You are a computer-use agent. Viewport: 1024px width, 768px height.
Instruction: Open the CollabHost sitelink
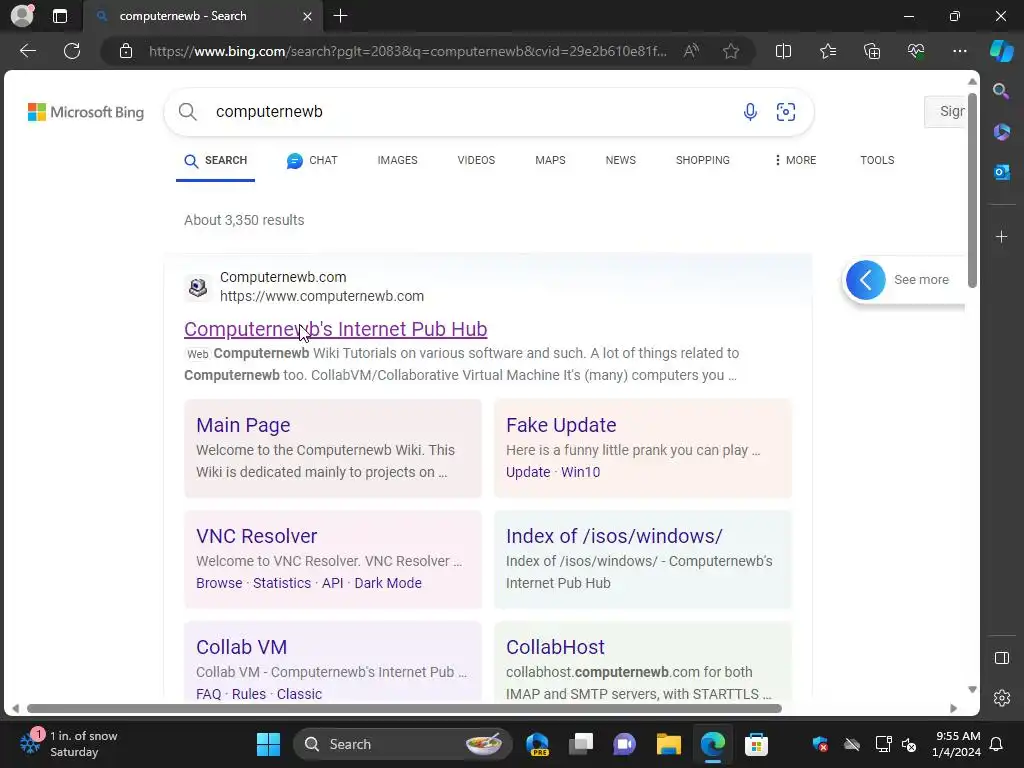(x=555, y=647)
